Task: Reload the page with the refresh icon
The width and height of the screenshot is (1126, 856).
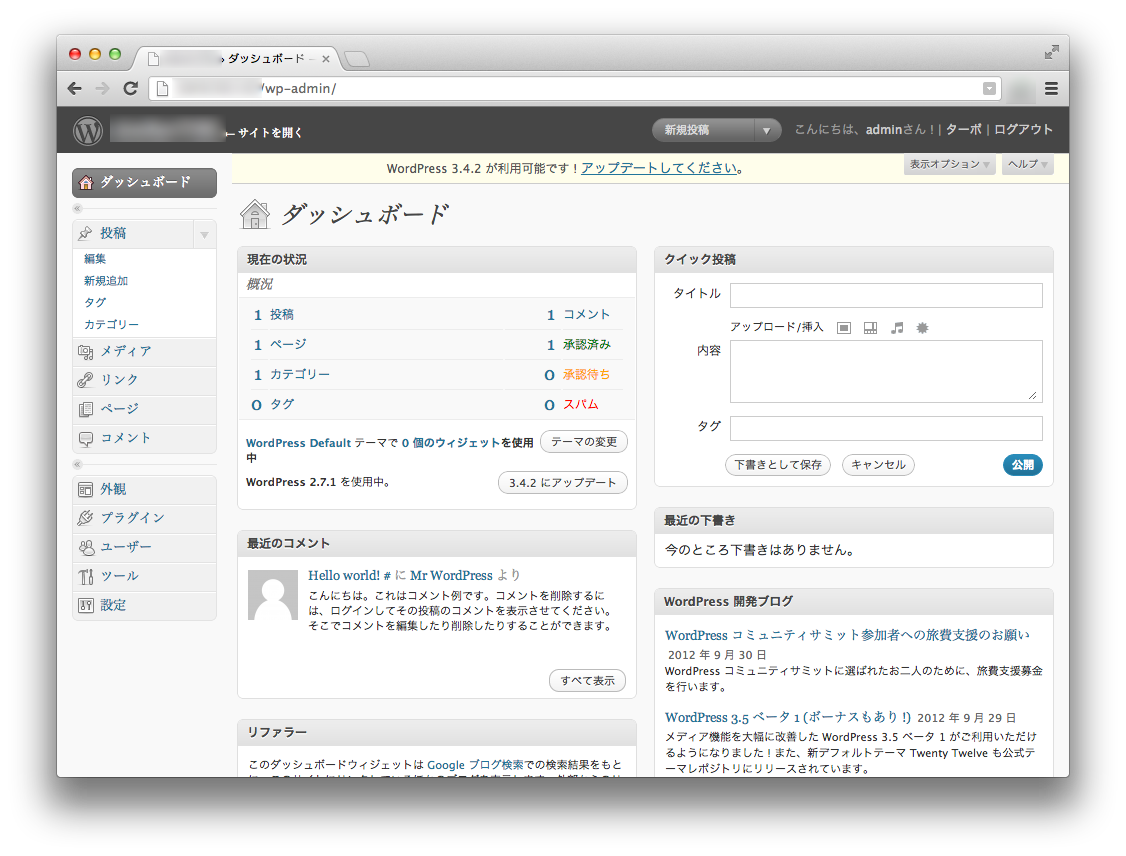Action: click(x=131, y=88)
